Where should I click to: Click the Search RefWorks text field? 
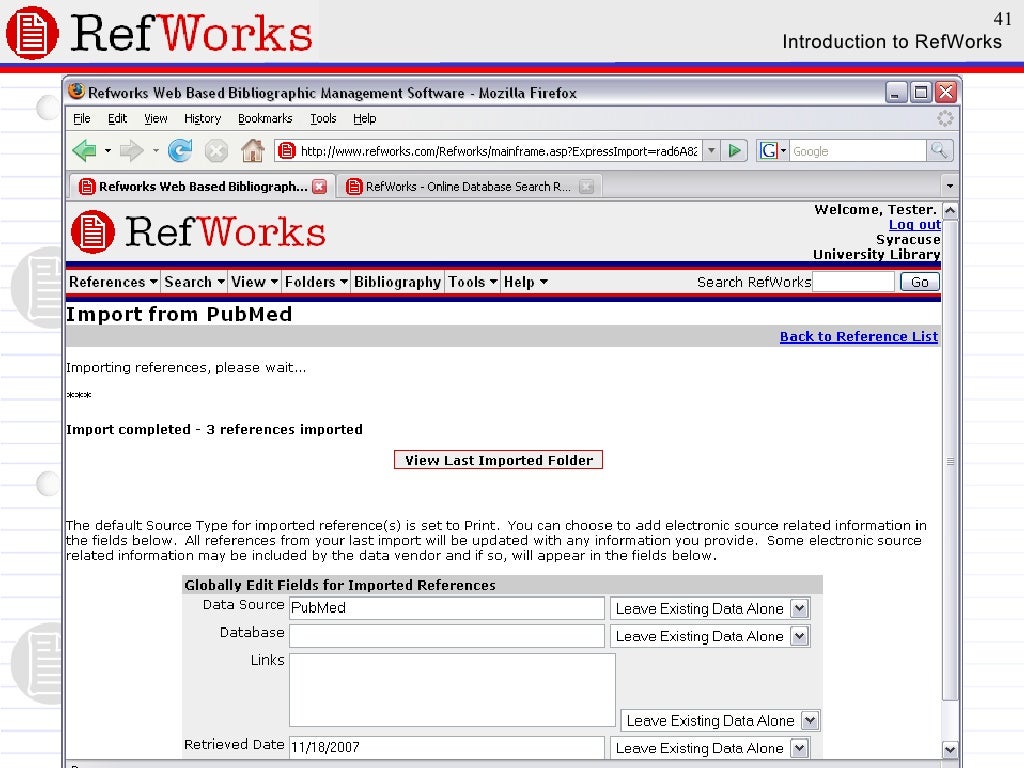pyautogui.click(x=853, y=282)
